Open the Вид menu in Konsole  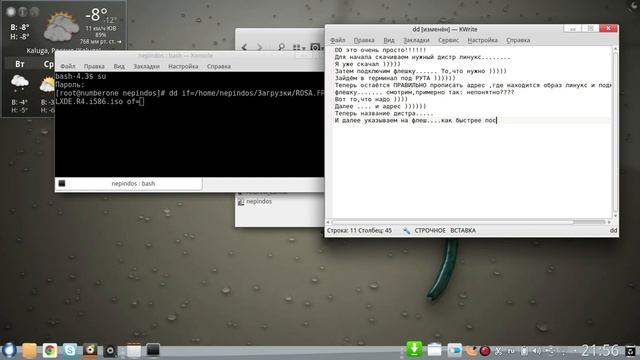[119, 66]
